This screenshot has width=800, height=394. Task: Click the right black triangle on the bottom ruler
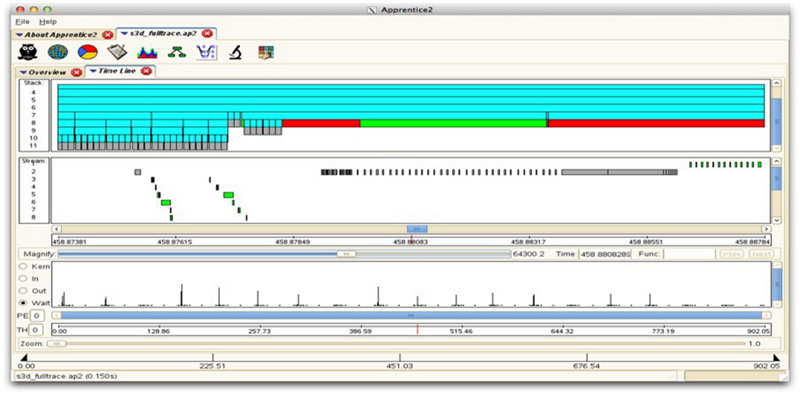(777, 358)
